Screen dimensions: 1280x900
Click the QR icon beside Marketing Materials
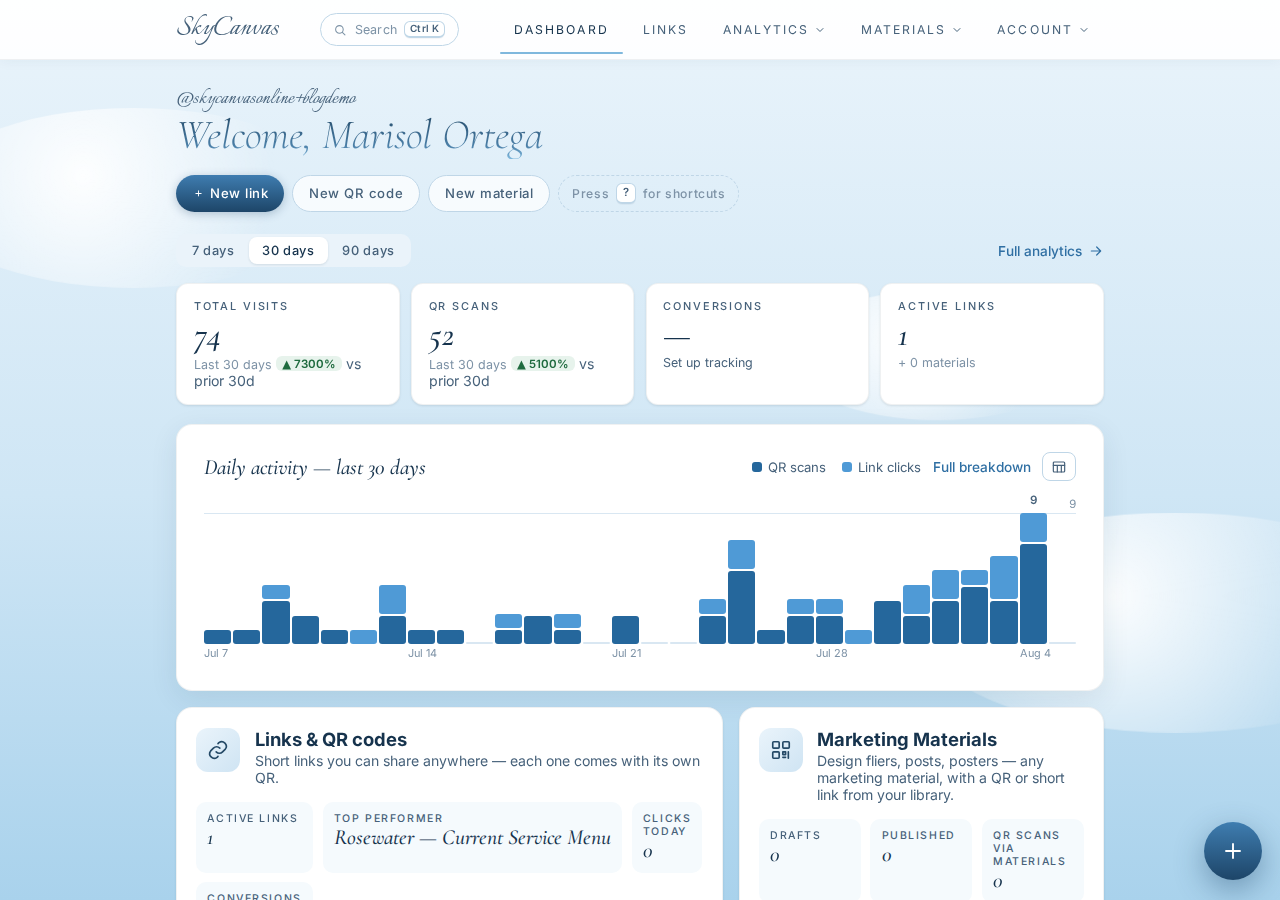(x=781, y=750)
